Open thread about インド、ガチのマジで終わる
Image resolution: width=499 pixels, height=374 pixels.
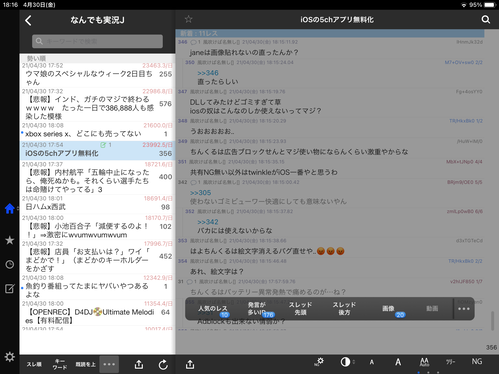[x=97, y=104]
